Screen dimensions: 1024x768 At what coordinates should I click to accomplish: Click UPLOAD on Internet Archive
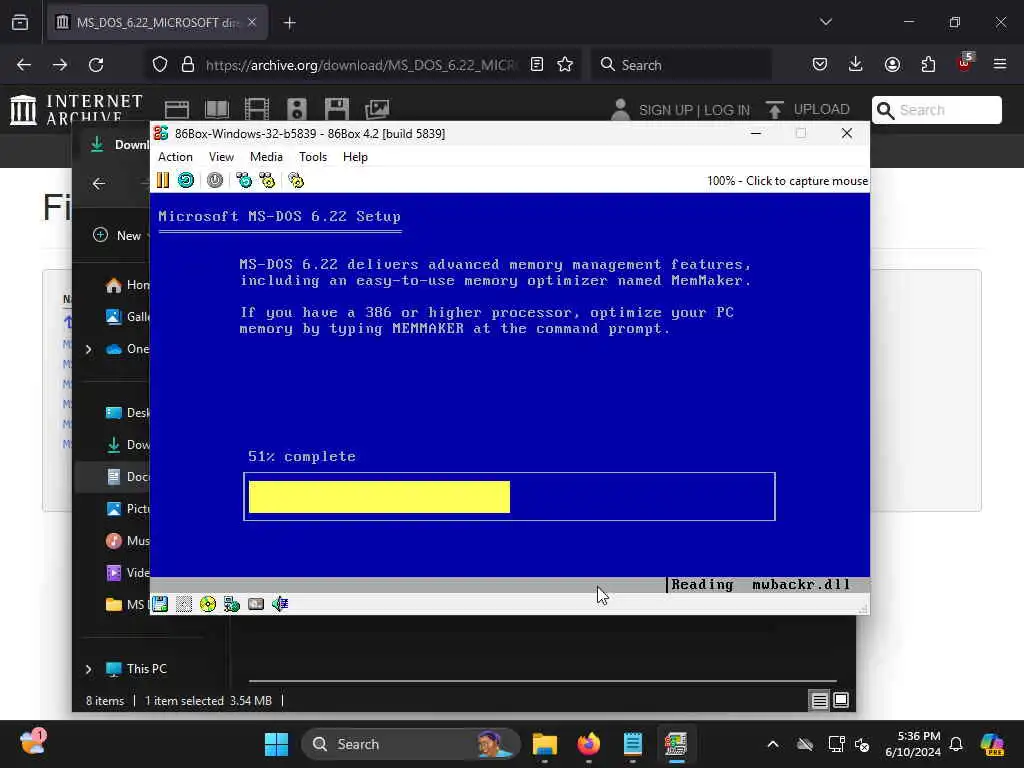pos(808,109)
